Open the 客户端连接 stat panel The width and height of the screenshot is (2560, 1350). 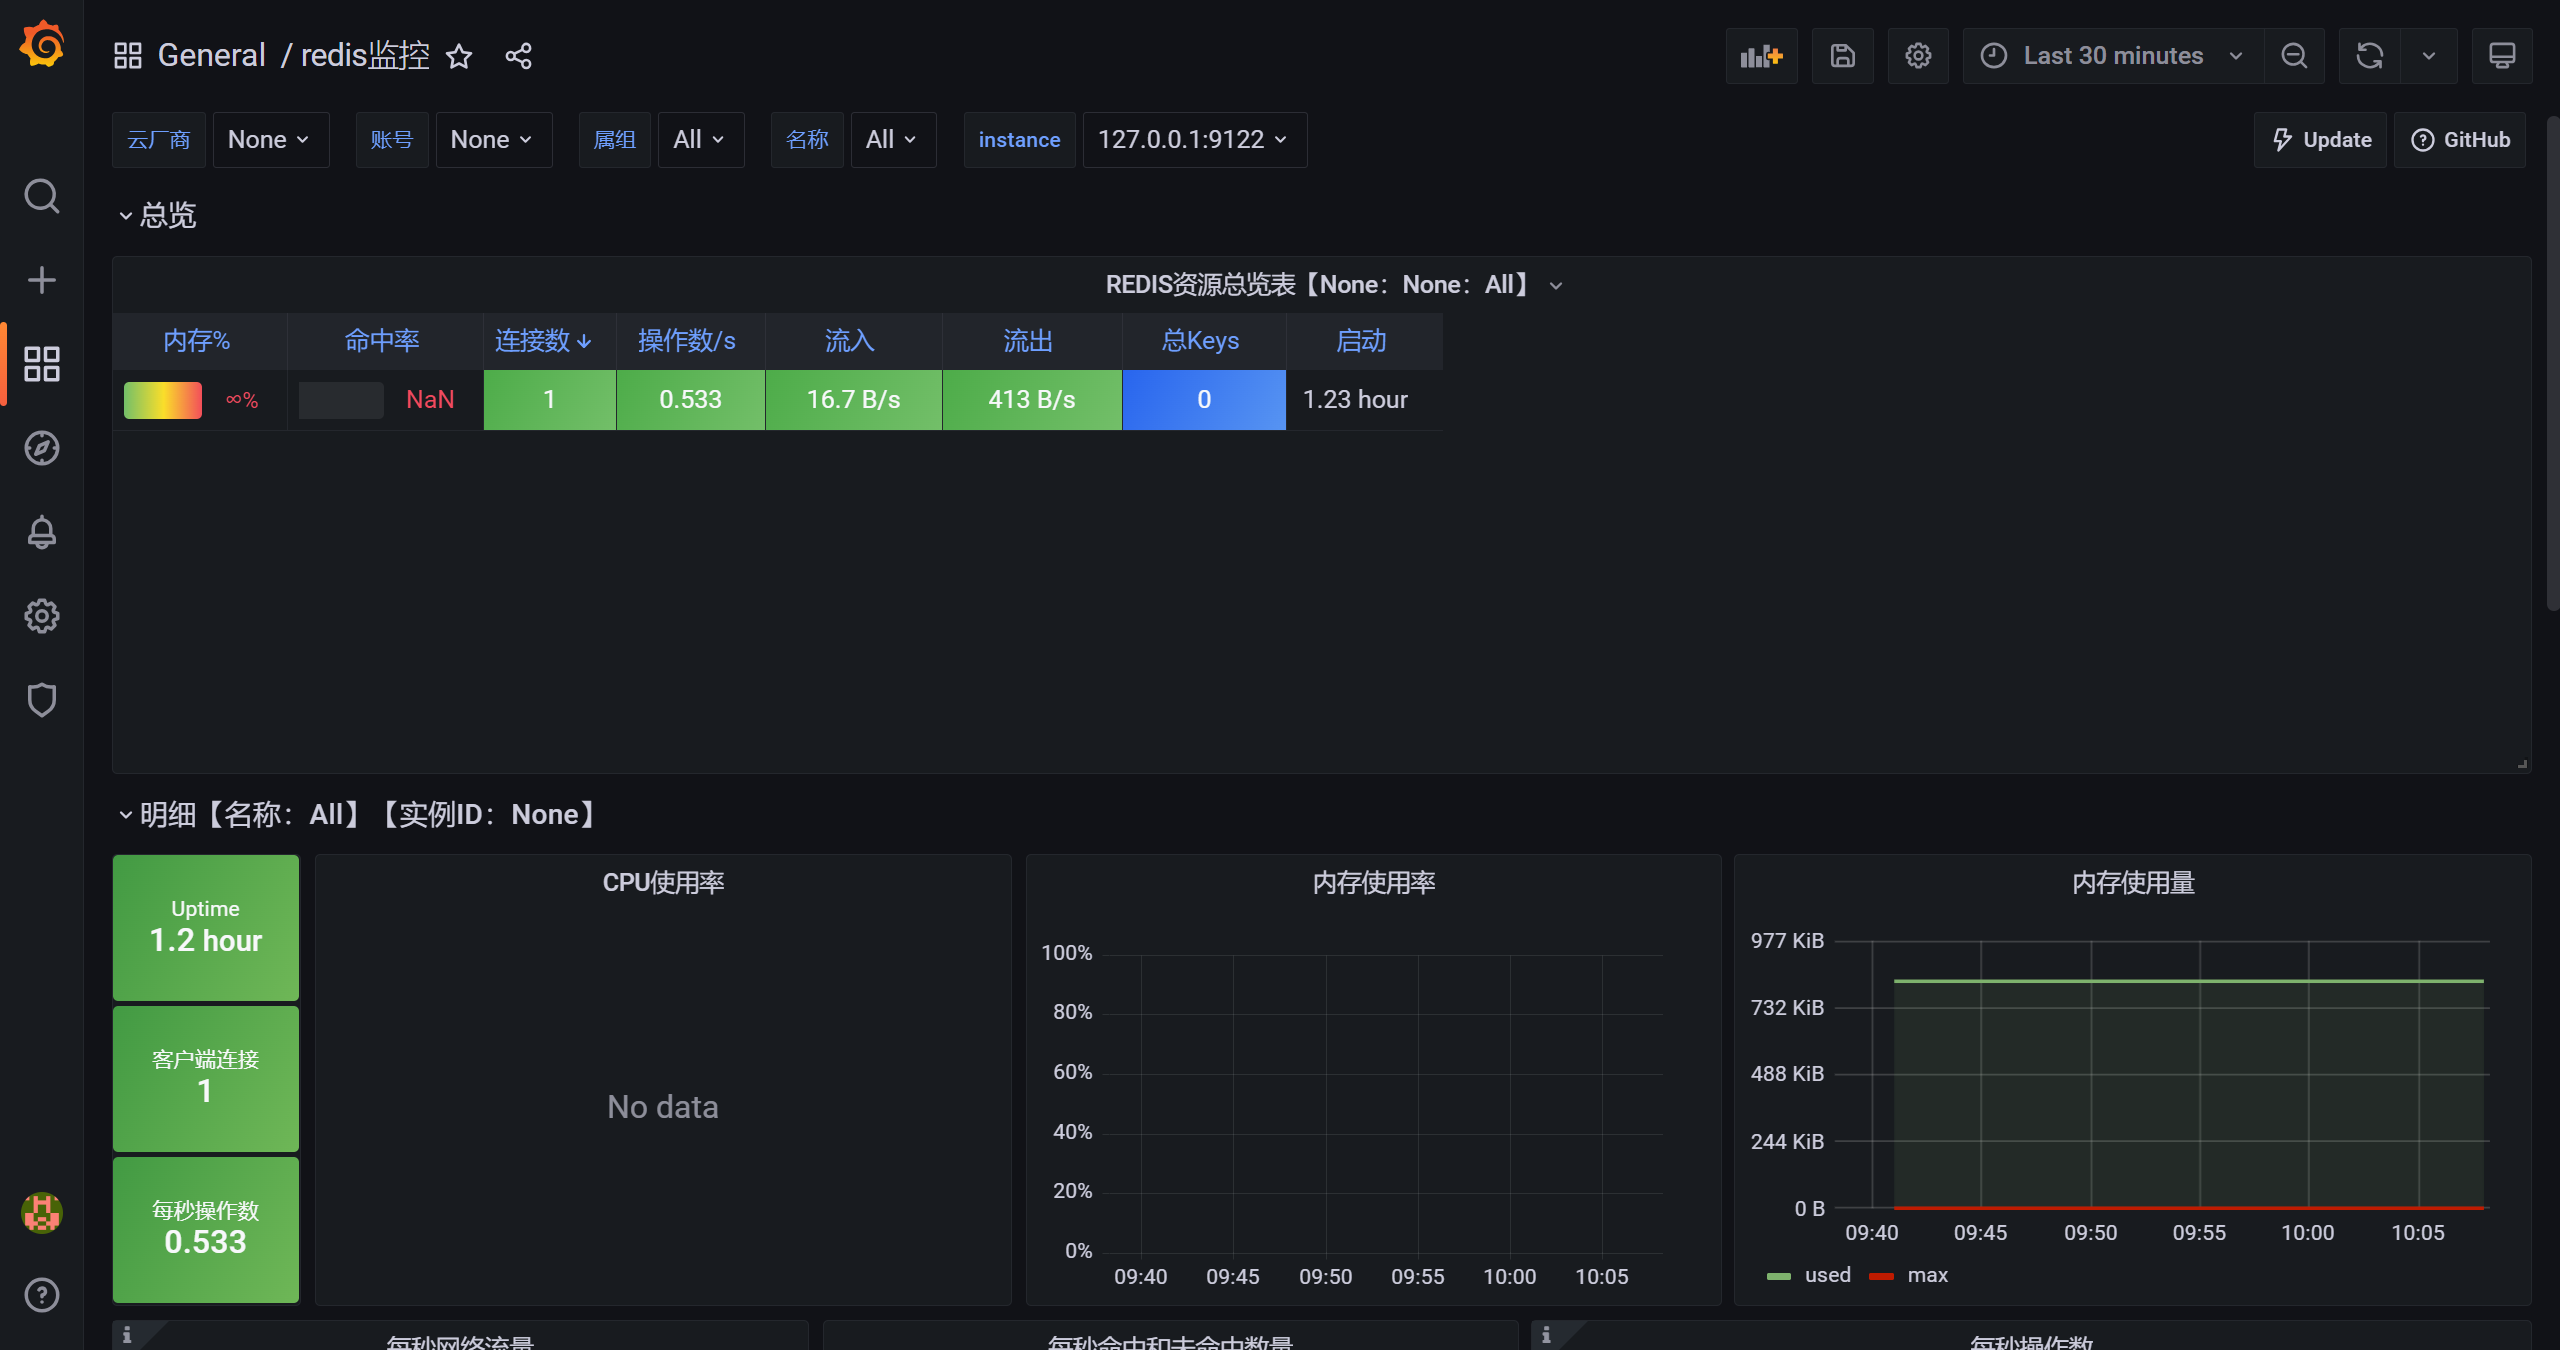(206, 1079)
